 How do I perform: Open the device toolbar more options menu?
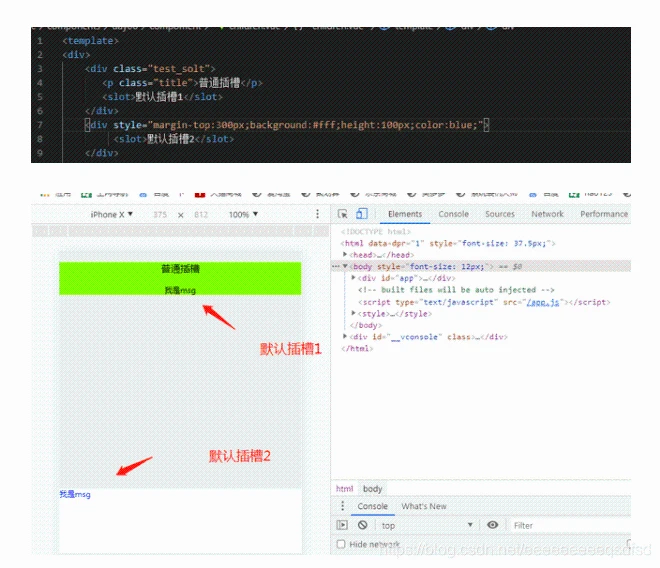point(317,214)
